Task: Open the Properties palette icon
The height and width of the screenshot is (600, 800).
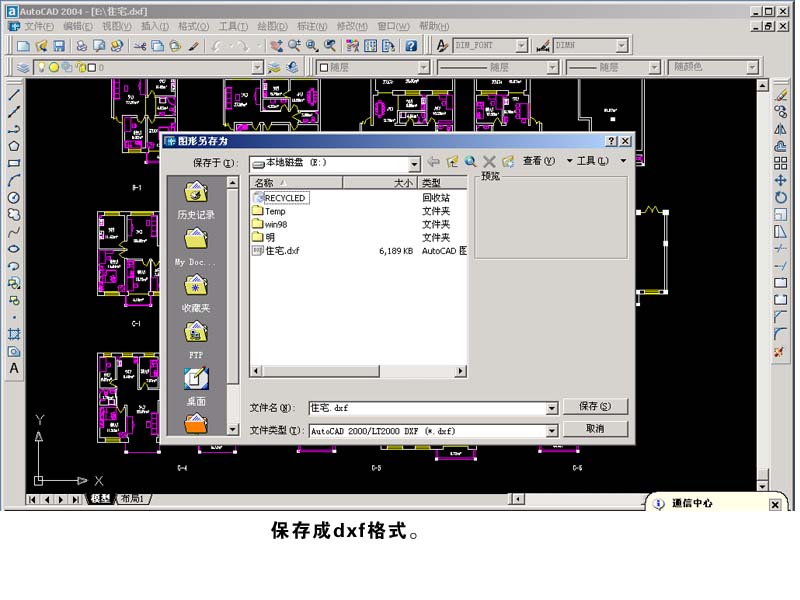Action: [352, 46]
